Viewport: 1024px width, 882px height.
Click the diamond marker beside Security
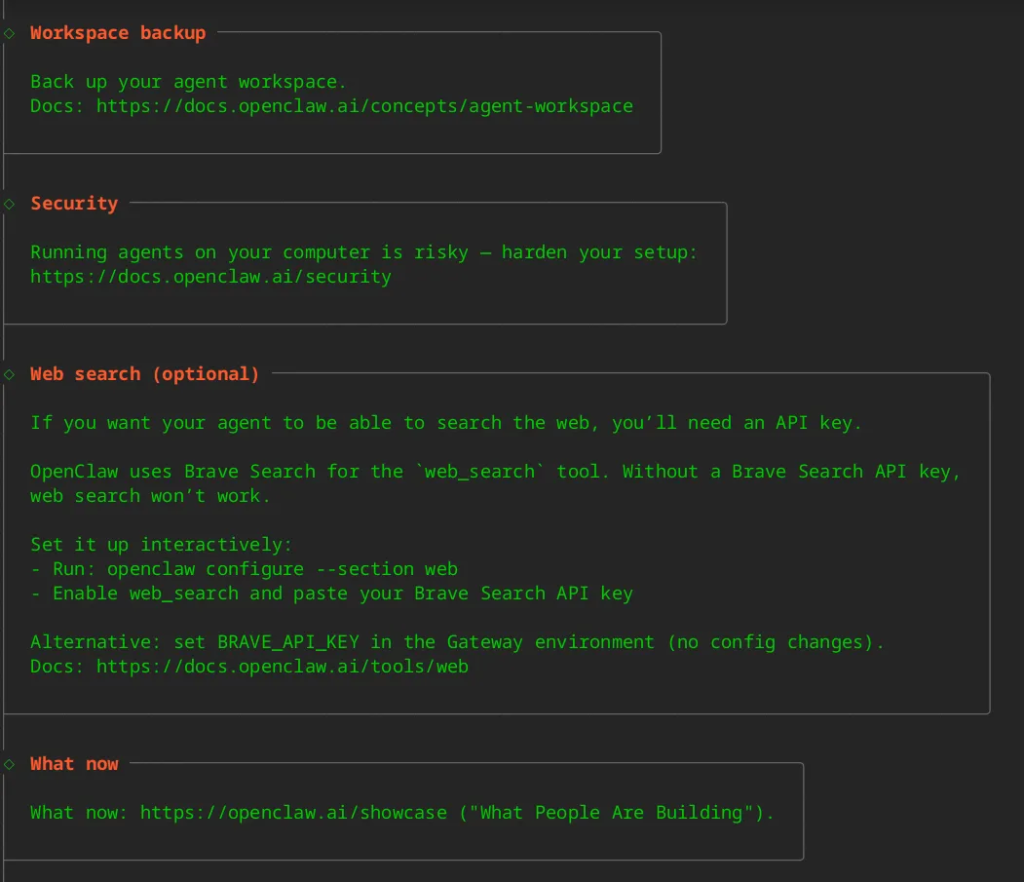pyautogui.click(x=8, y=204)
